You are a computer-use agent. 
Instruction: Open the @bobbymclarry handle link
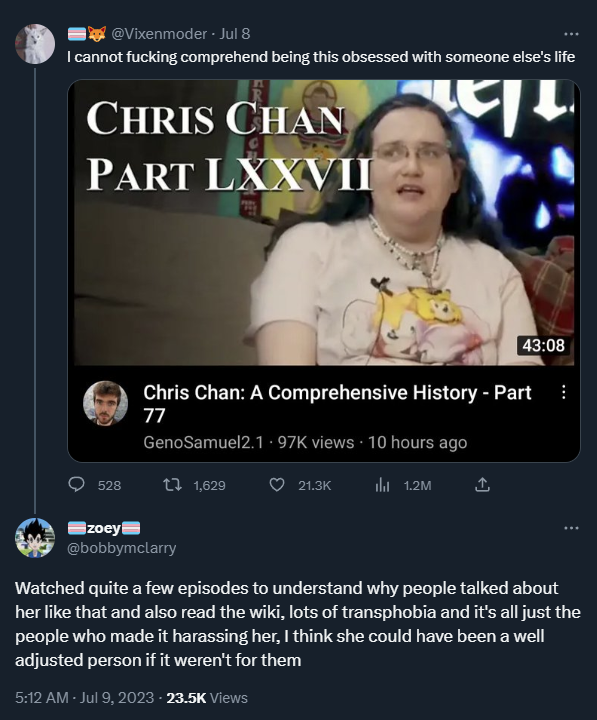tap(122, 548)
